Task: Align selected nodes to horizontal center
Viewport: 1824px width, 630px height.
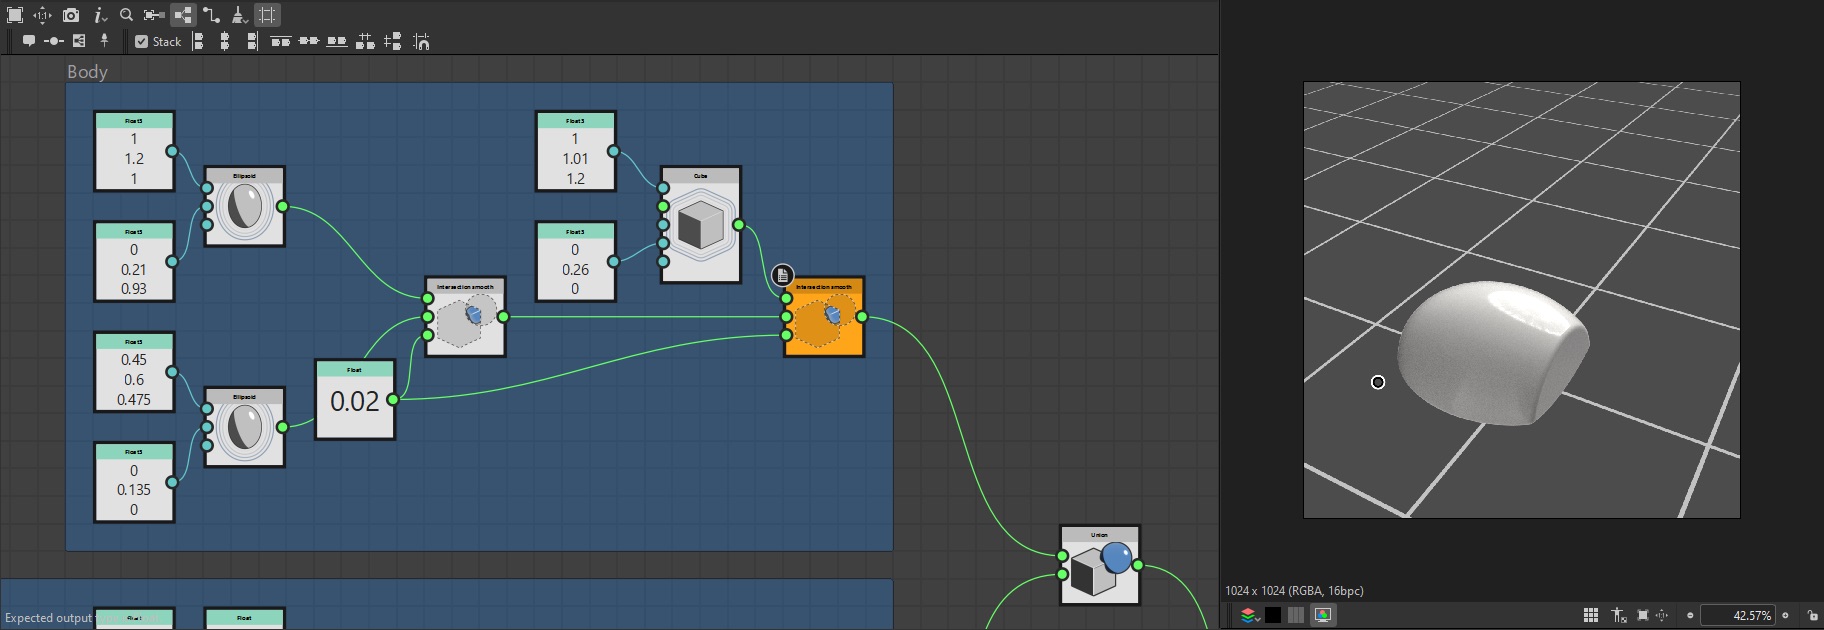Action: click(225, 41)
